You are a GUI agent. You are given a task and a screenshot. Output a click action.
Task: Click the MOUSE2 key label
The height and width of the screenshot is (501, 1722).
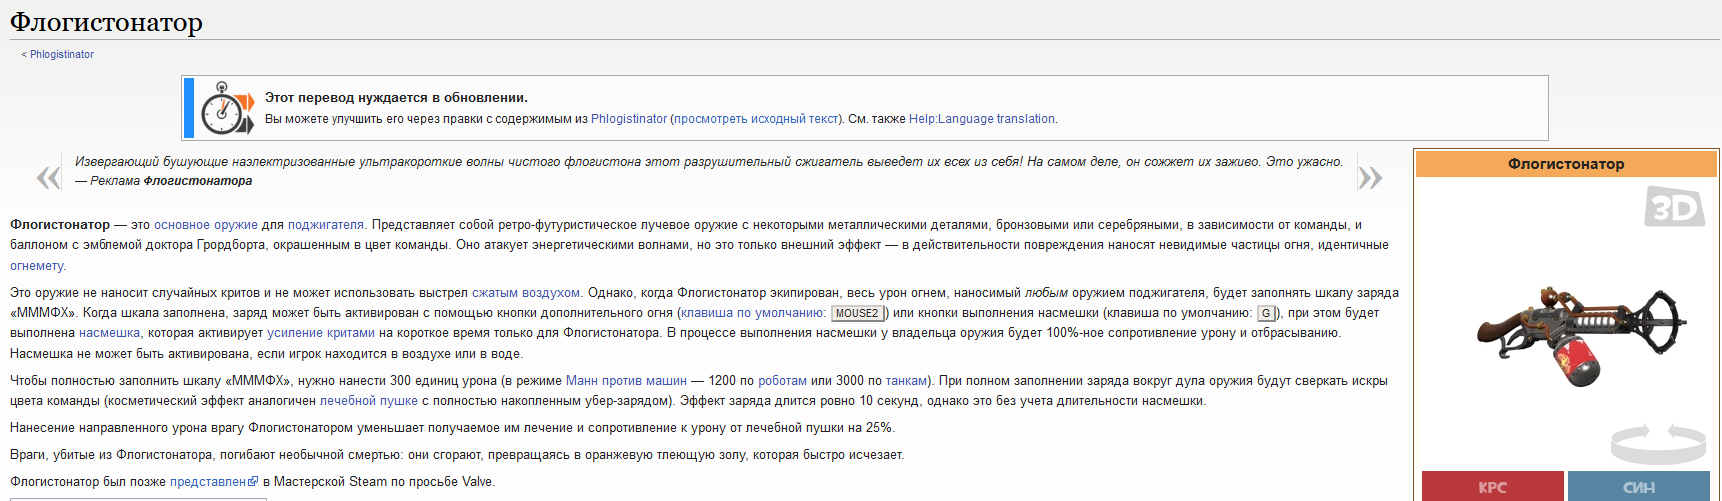[857, 314]
